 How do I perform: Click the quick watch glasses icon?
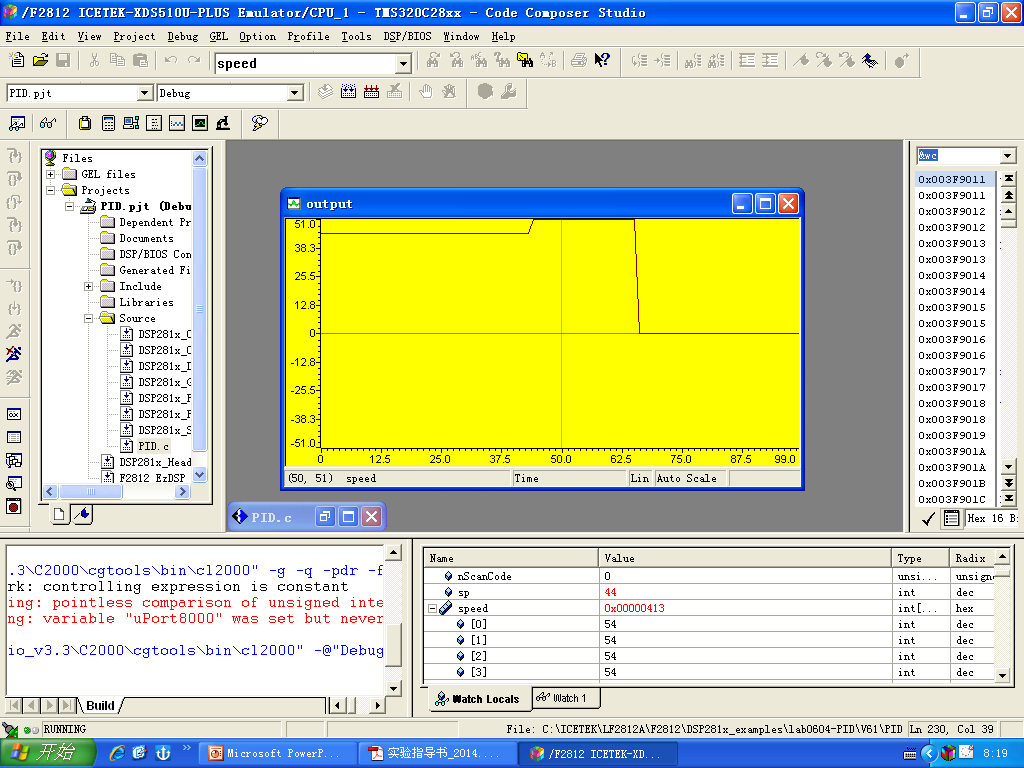click(x=48, y=123)
